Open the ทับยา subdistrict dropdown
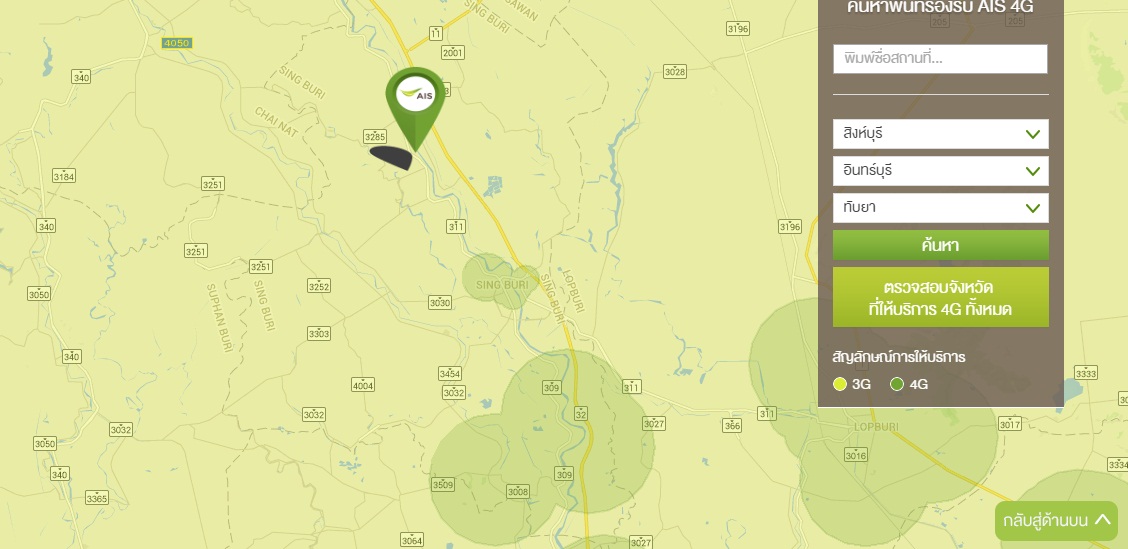 pos(940,208)
